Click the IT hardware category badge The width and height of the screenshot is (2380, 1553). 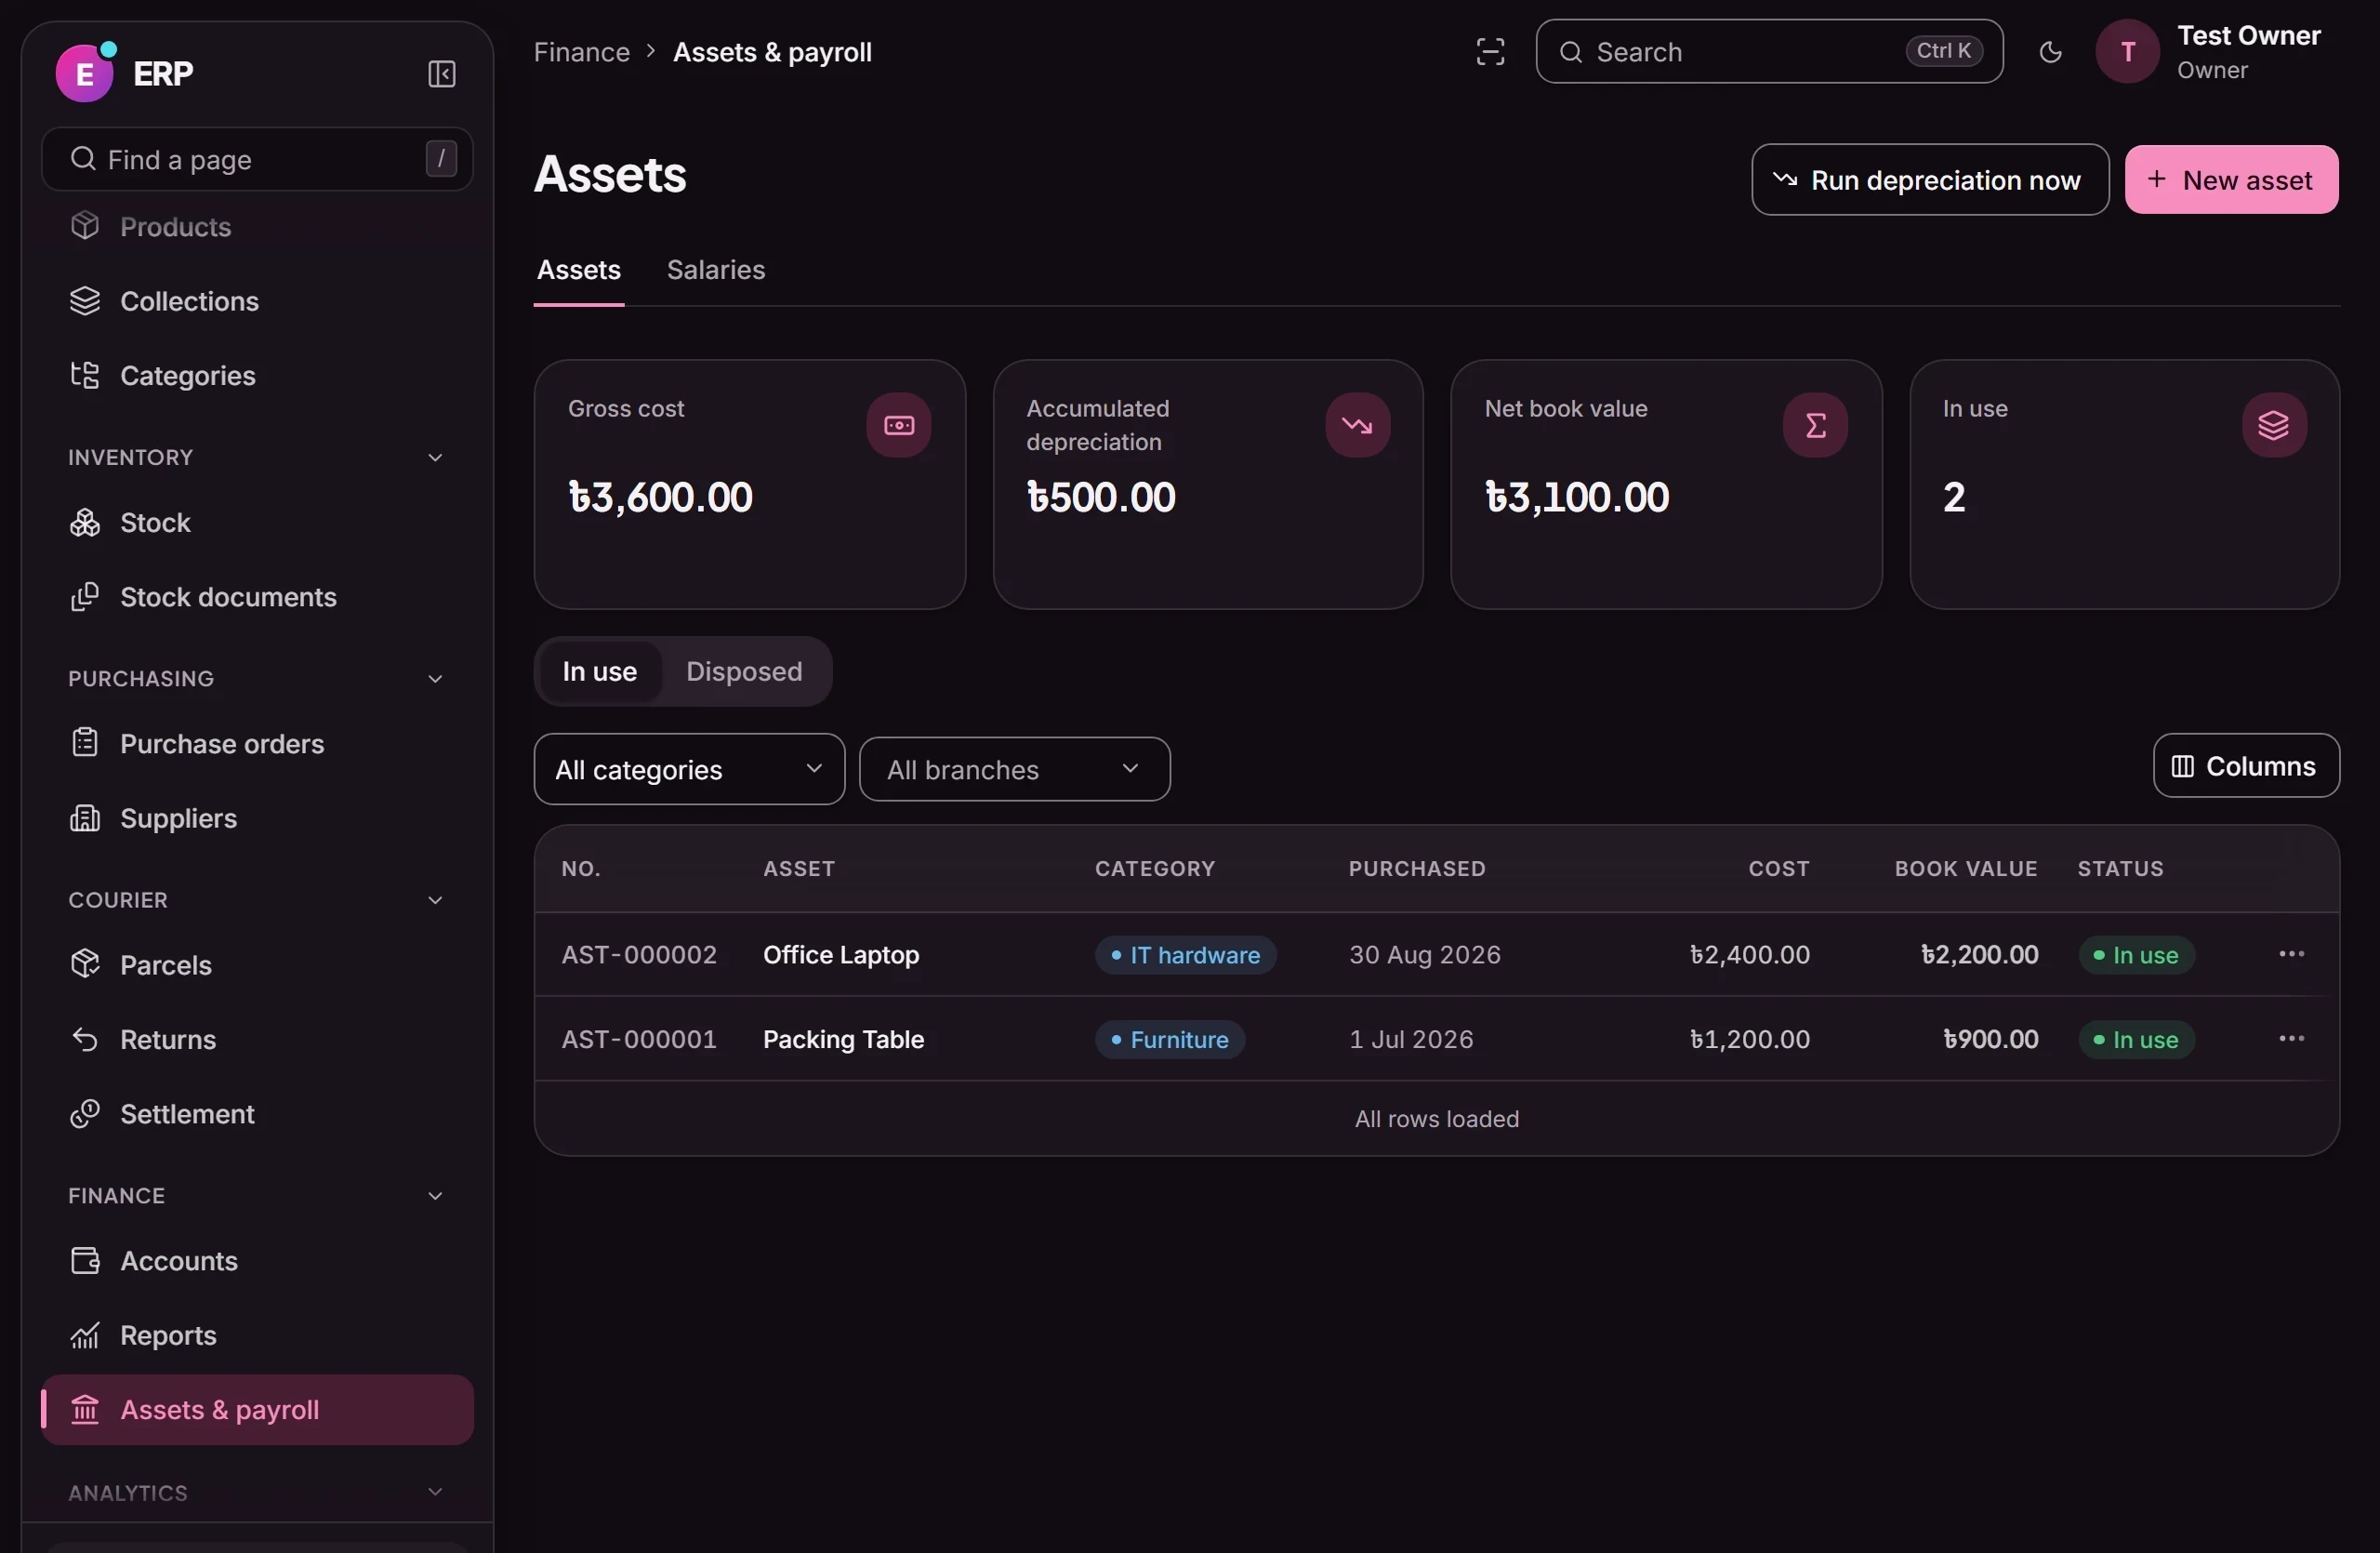pos(1185,955)
